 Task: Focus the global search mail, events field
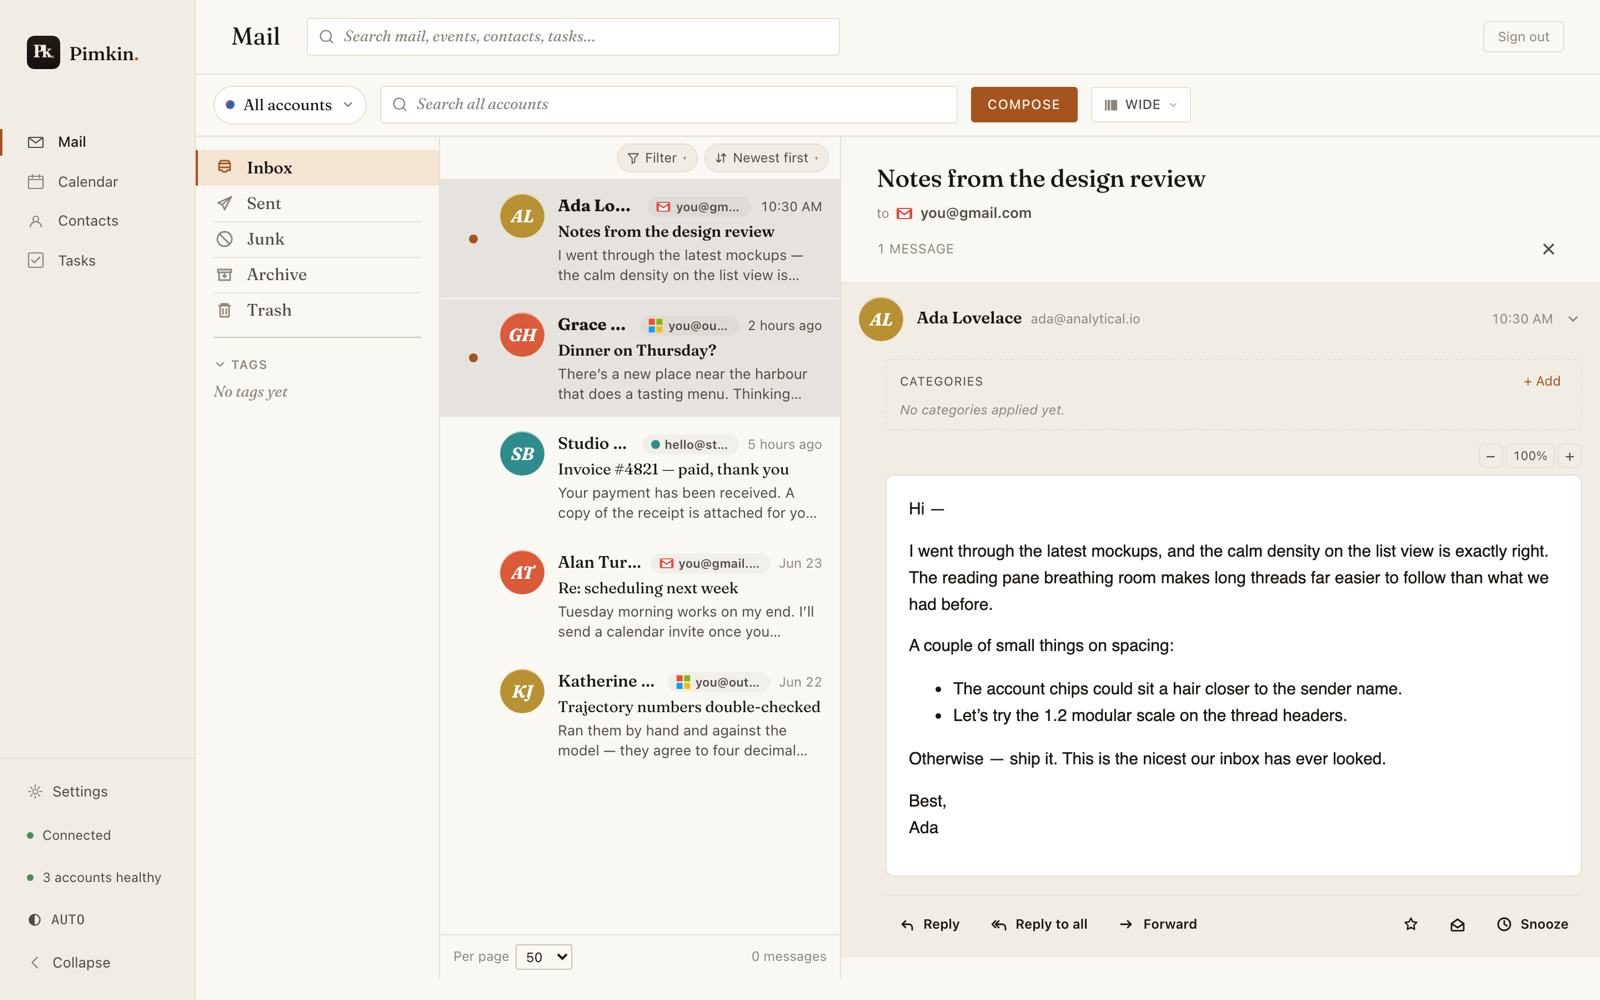pos(573,37)
